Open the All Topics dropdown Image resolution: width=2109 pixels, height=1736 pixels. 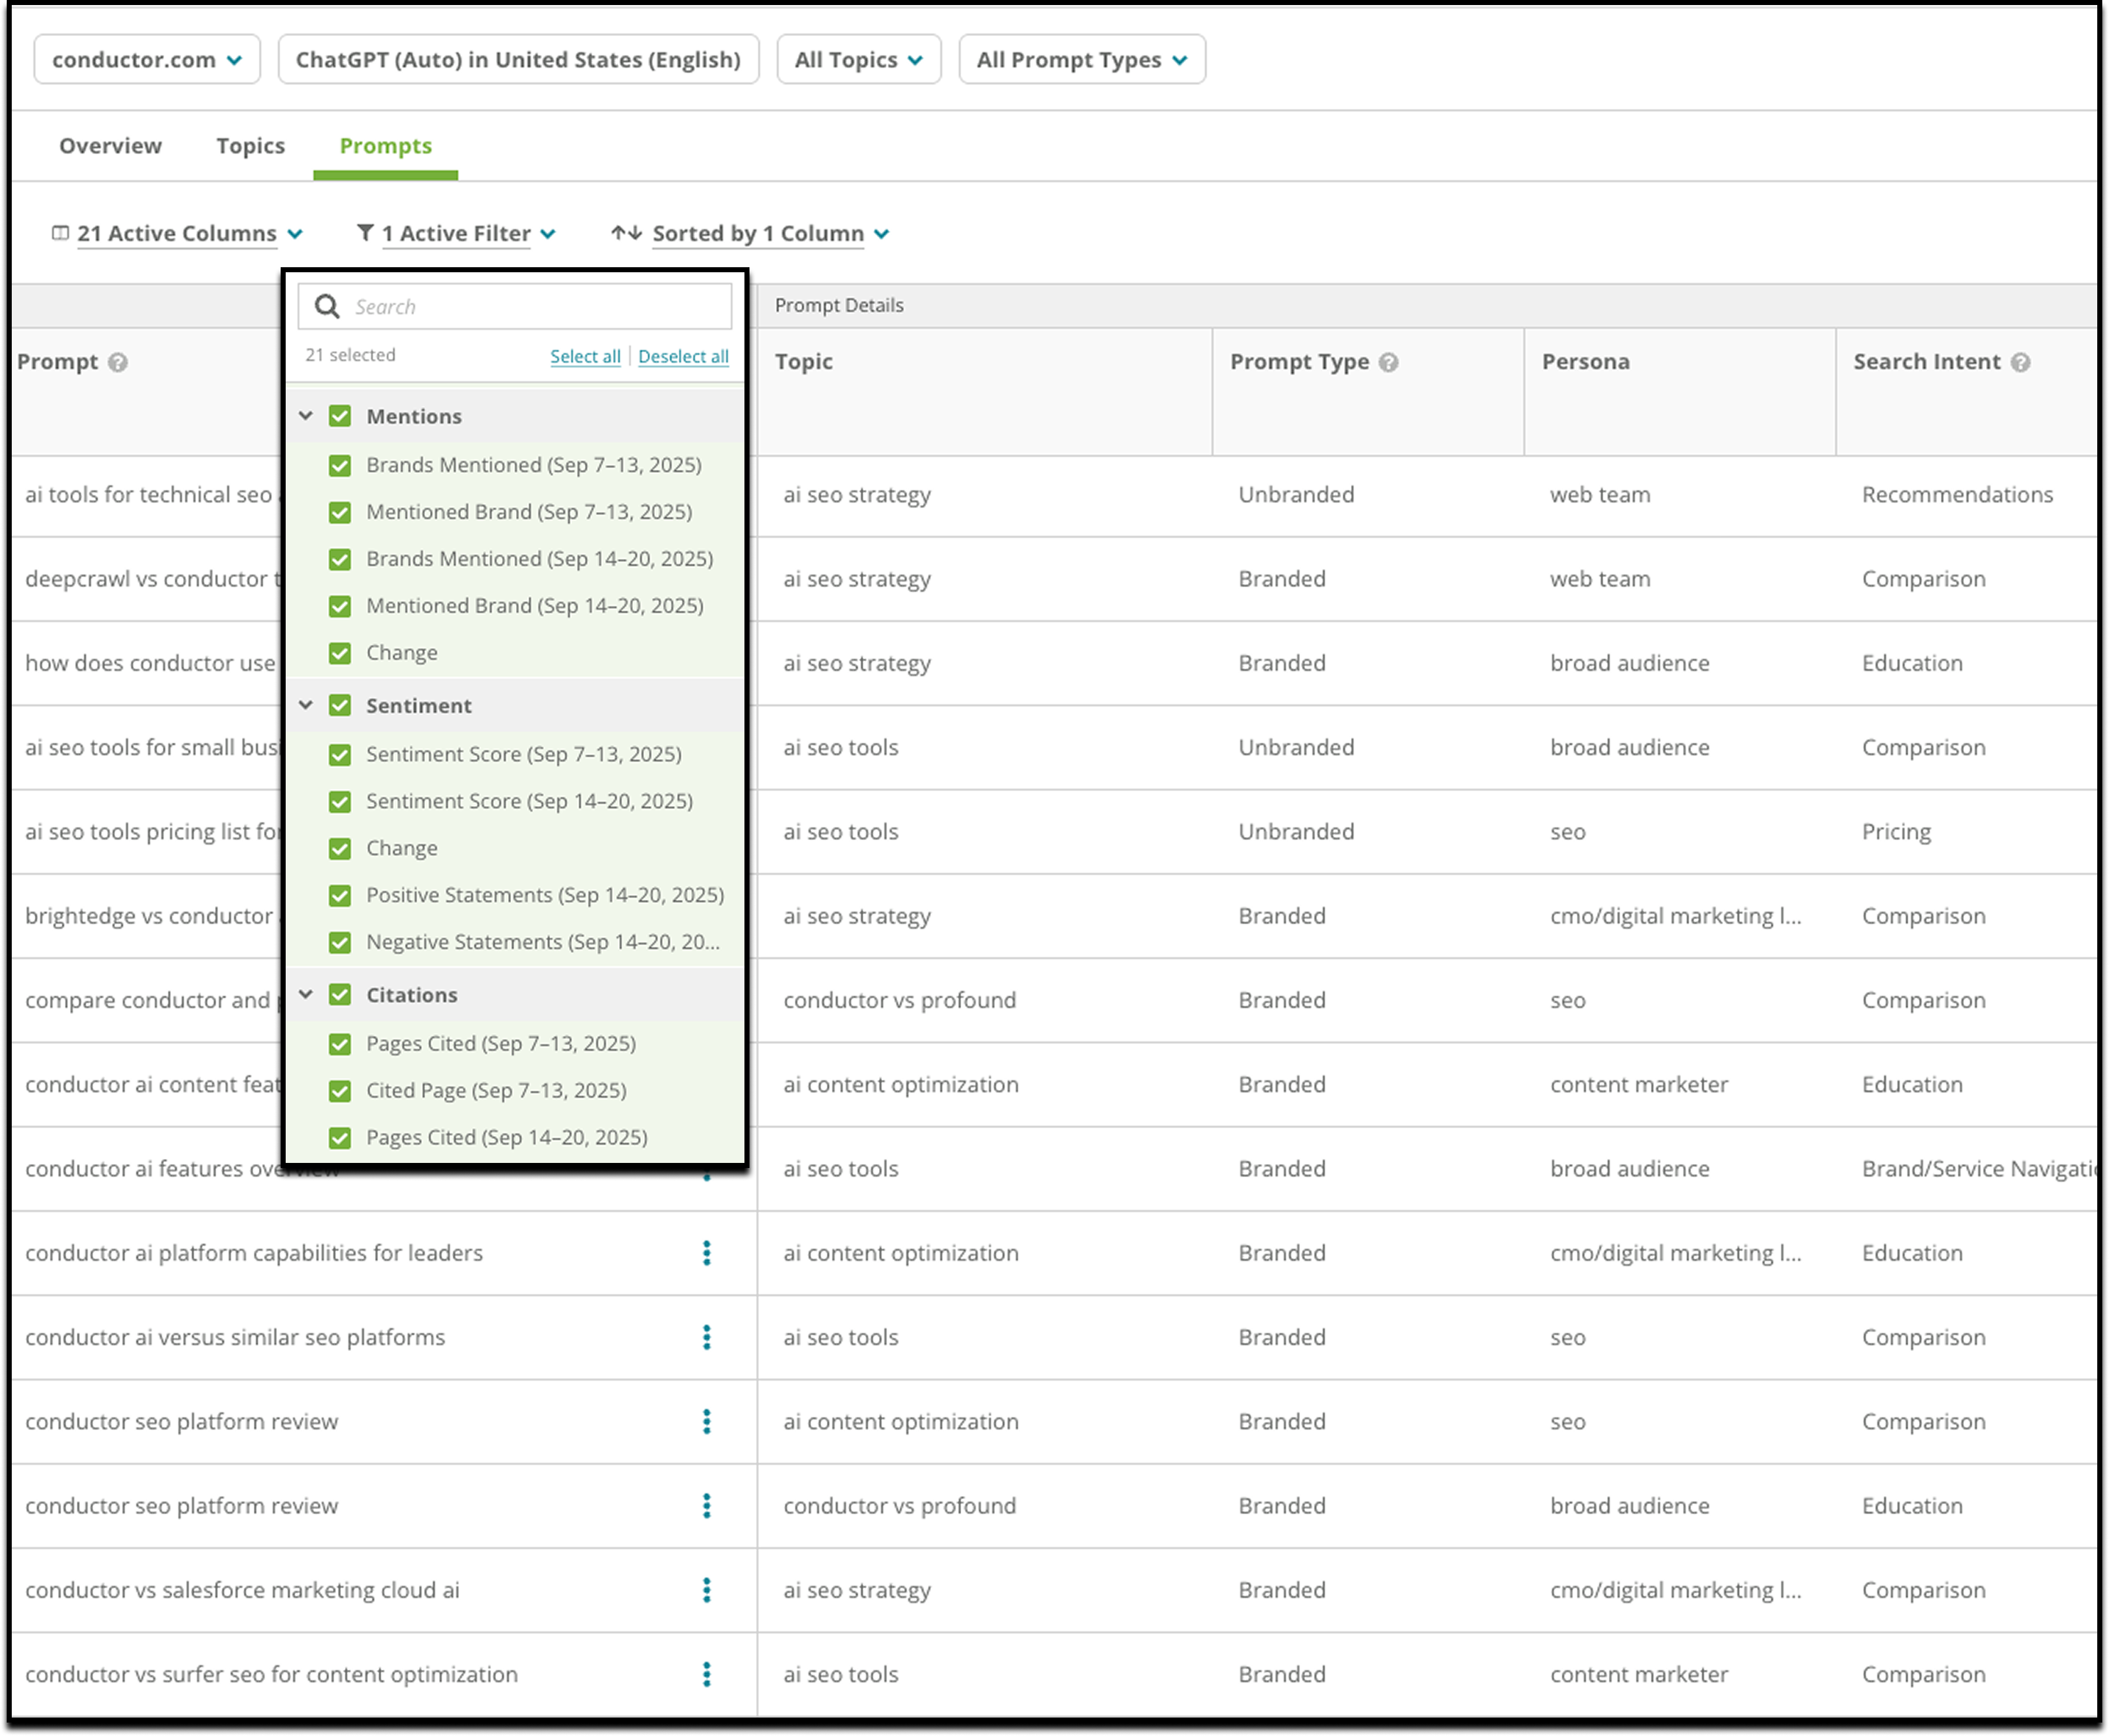point(858,60)
